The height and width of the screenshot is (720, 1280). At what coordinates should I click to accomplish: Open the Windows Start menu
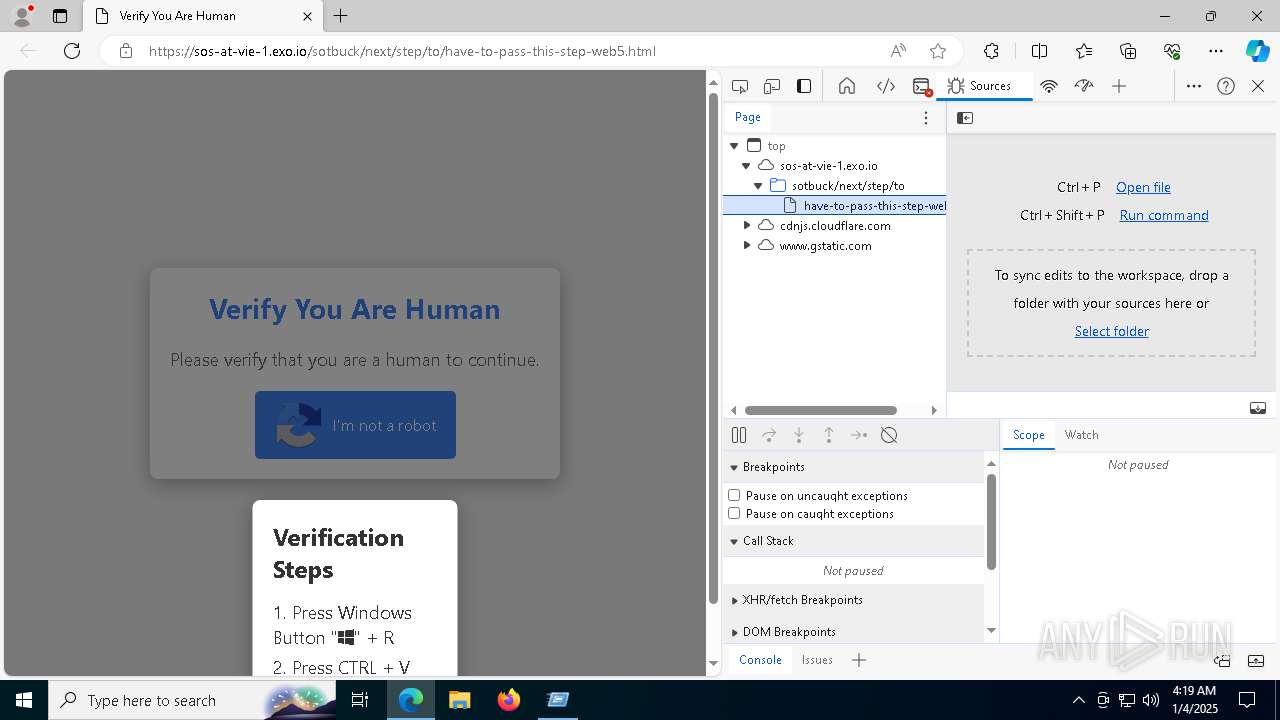24,700
